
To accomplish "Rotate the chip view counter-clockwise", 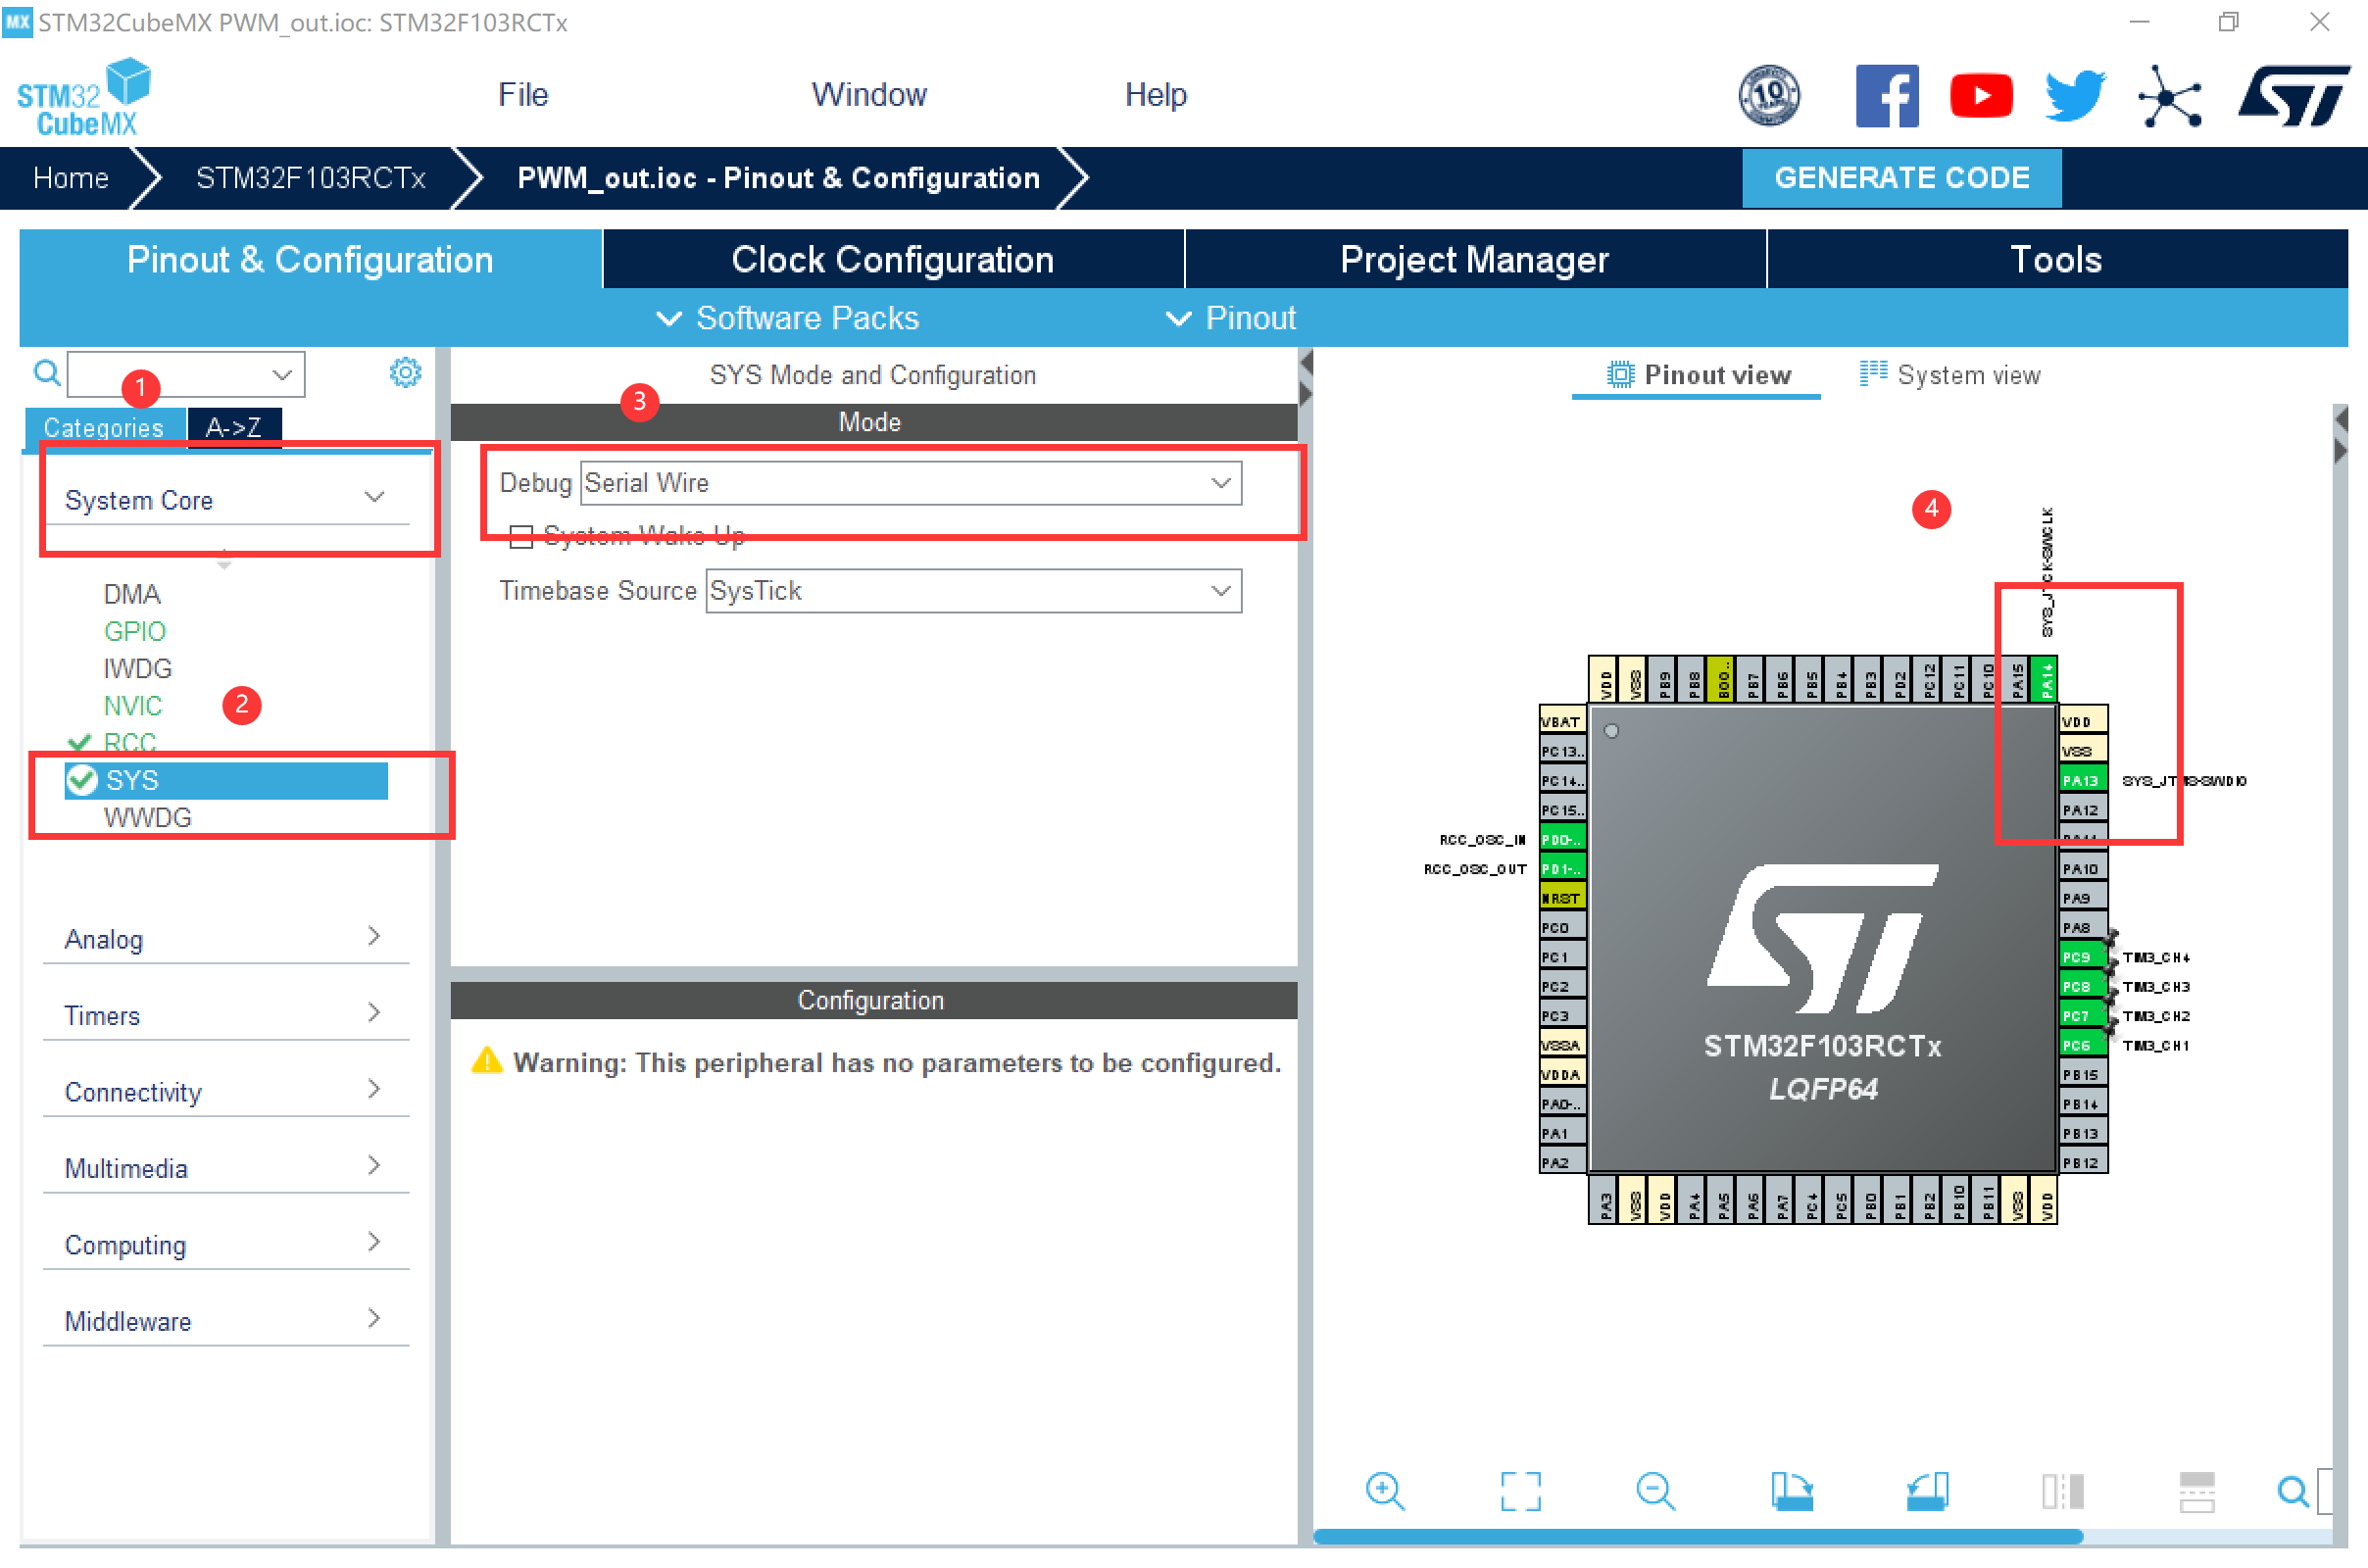I will 1927,1491.
